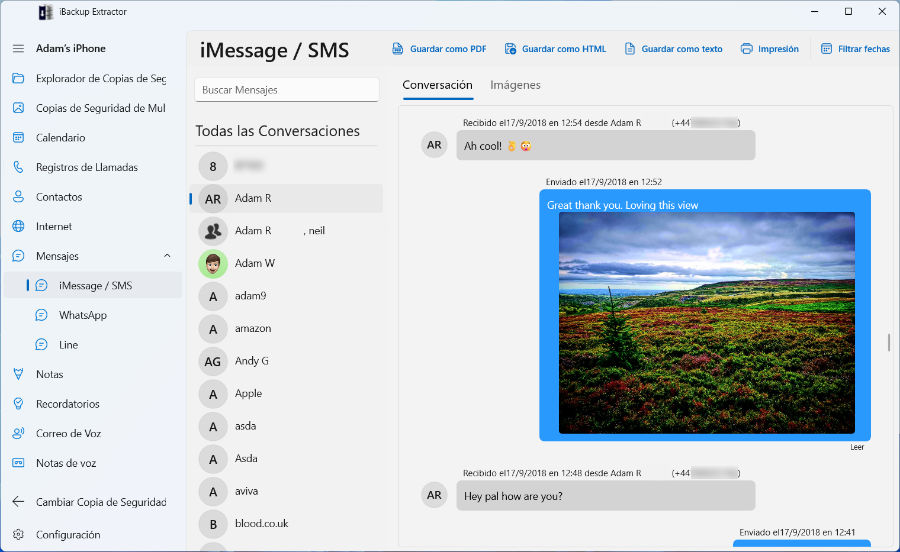This screenshot has height=552, width=900.
Task: Click the iMessage / SMS sidebar chat icon
Action: pos(41,285)
